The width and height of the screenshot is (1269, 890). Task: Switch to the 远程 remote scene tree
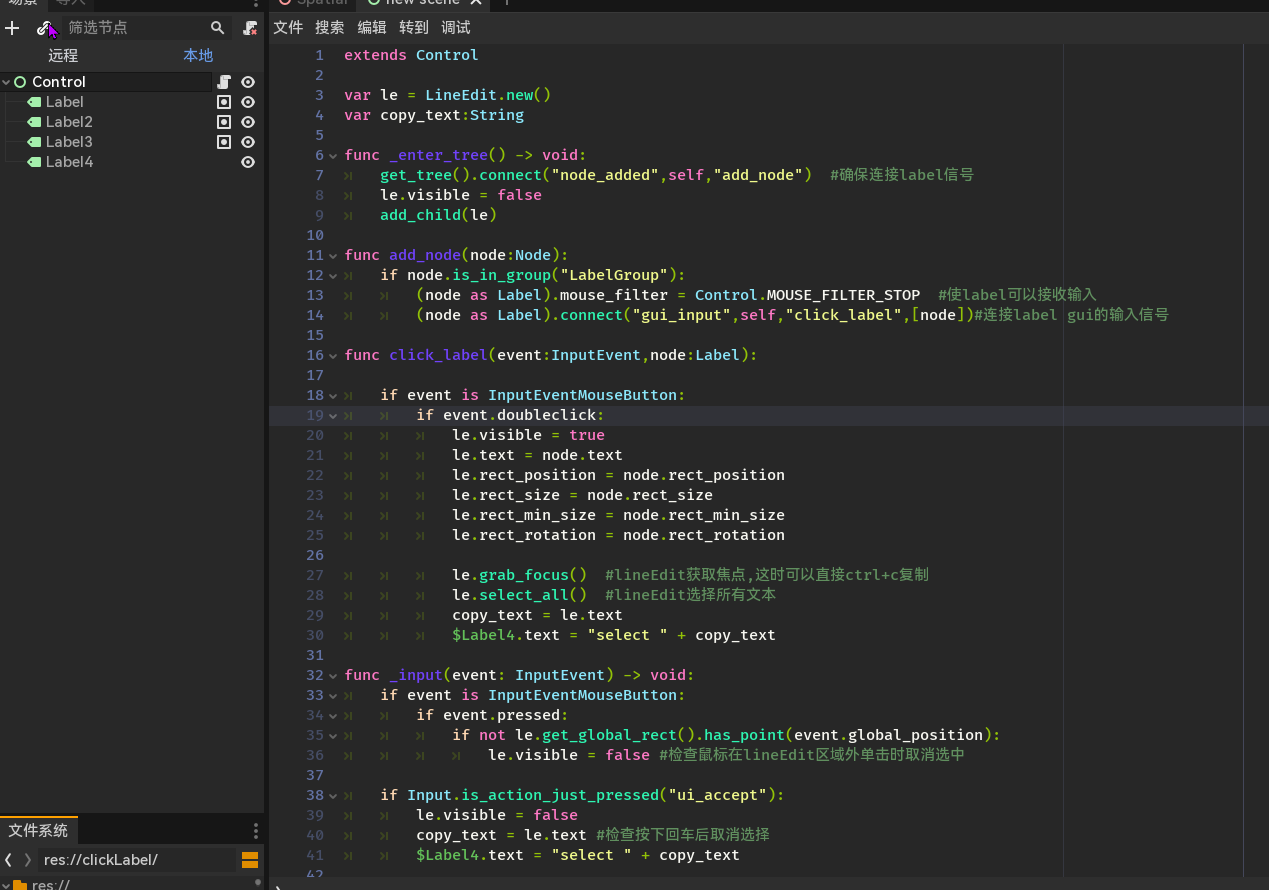click(x=63, y=56)
